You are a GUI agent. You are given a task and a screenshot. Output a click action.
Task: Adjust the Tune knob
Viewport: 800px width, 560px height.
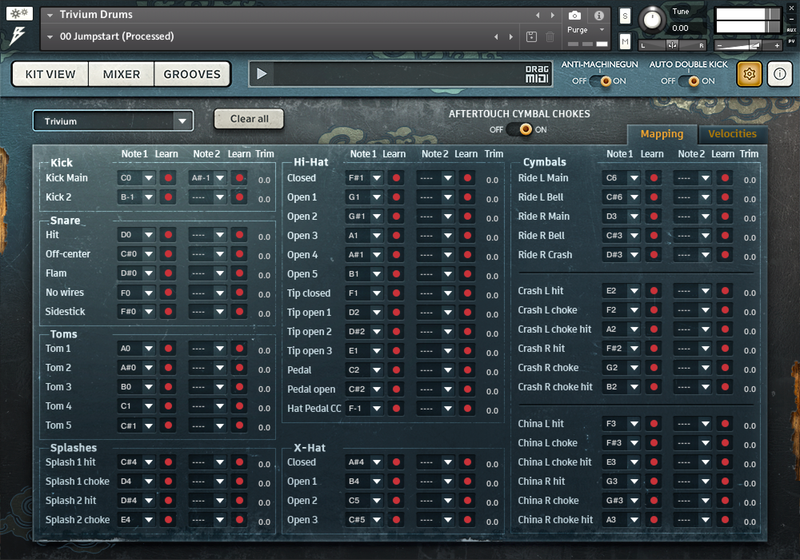tap(652, 20)
